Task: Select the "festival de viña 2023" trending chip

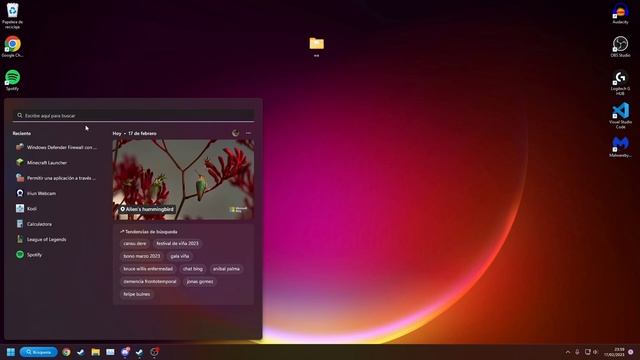Action: [x=177, y=243]
